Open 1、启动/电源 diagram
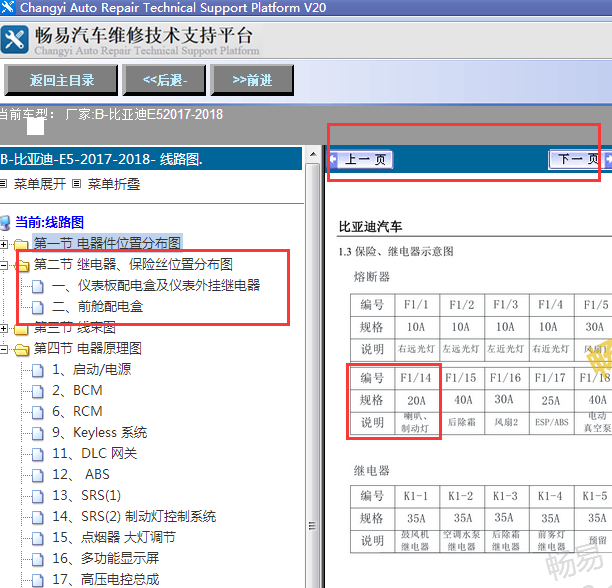612x588 pixels. (x=92, y=369)
